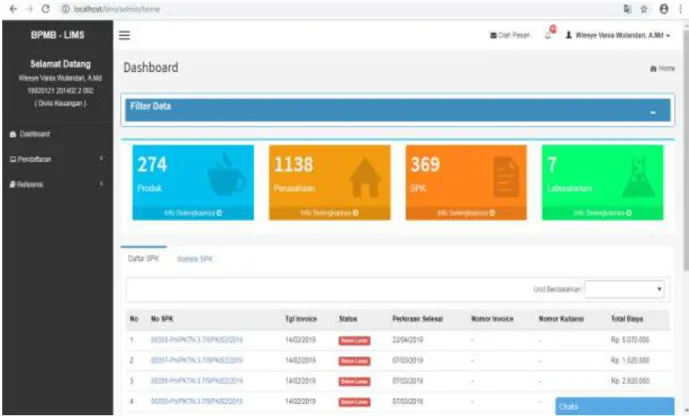Screen dimensions: 689x416
Task: Click the coffee cup icon on Produk card
Action: (226, 175)
